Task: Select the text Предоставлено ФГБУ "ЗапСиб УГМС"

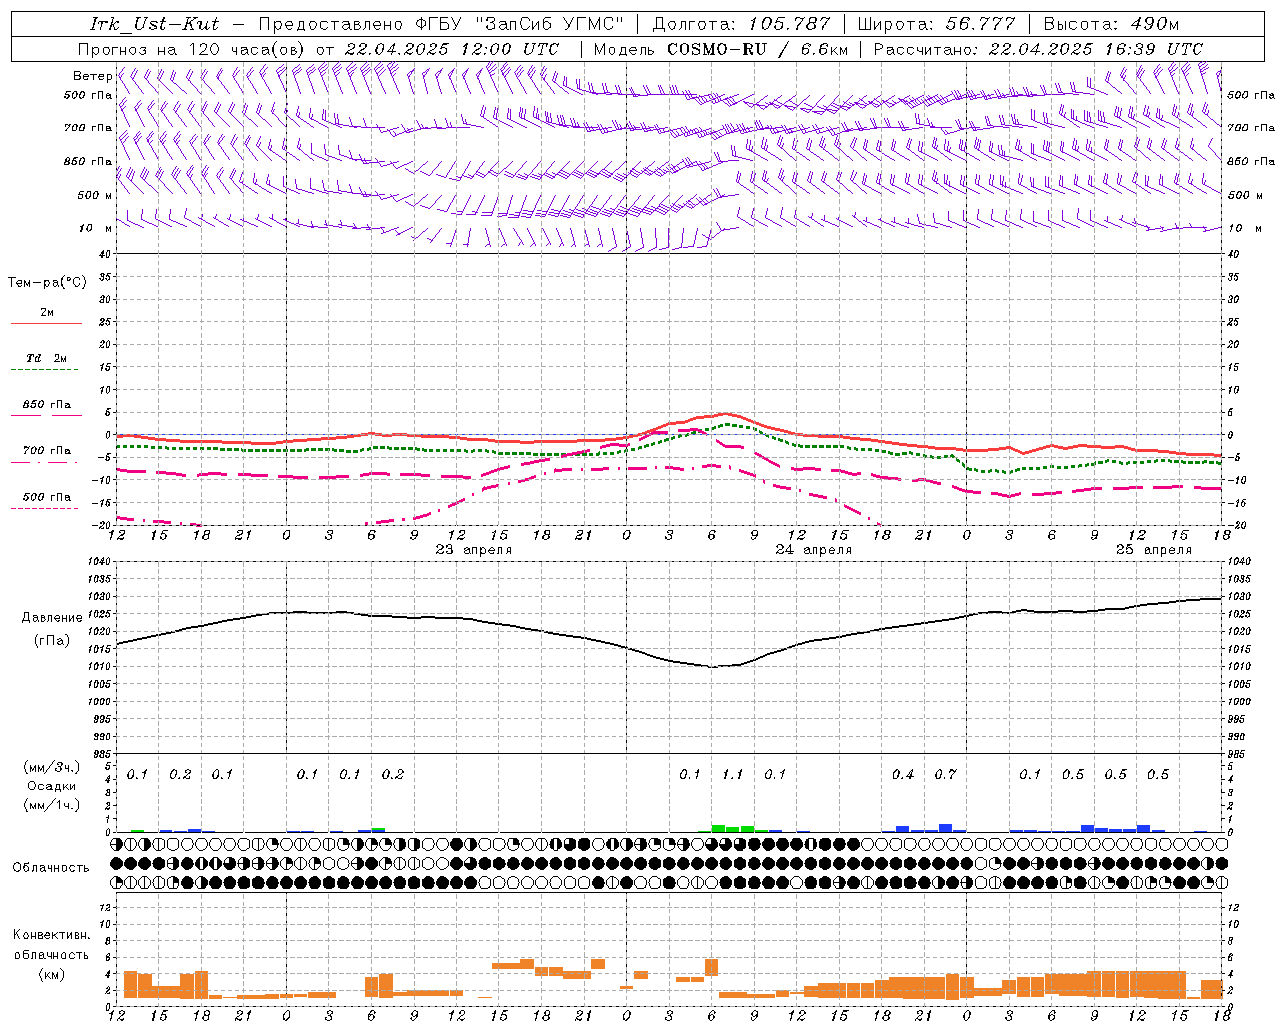Action: pyautogui.click(x=441, y=24)
